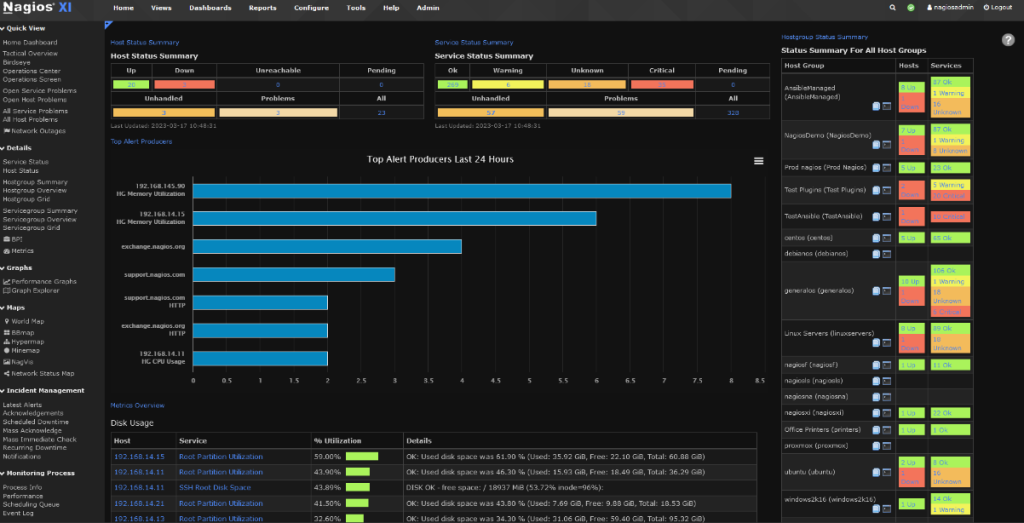The image size is (1024, 523).
Task: Click the 192.168.145.90 memory utilization chart bar
Action: coord(462,191)
